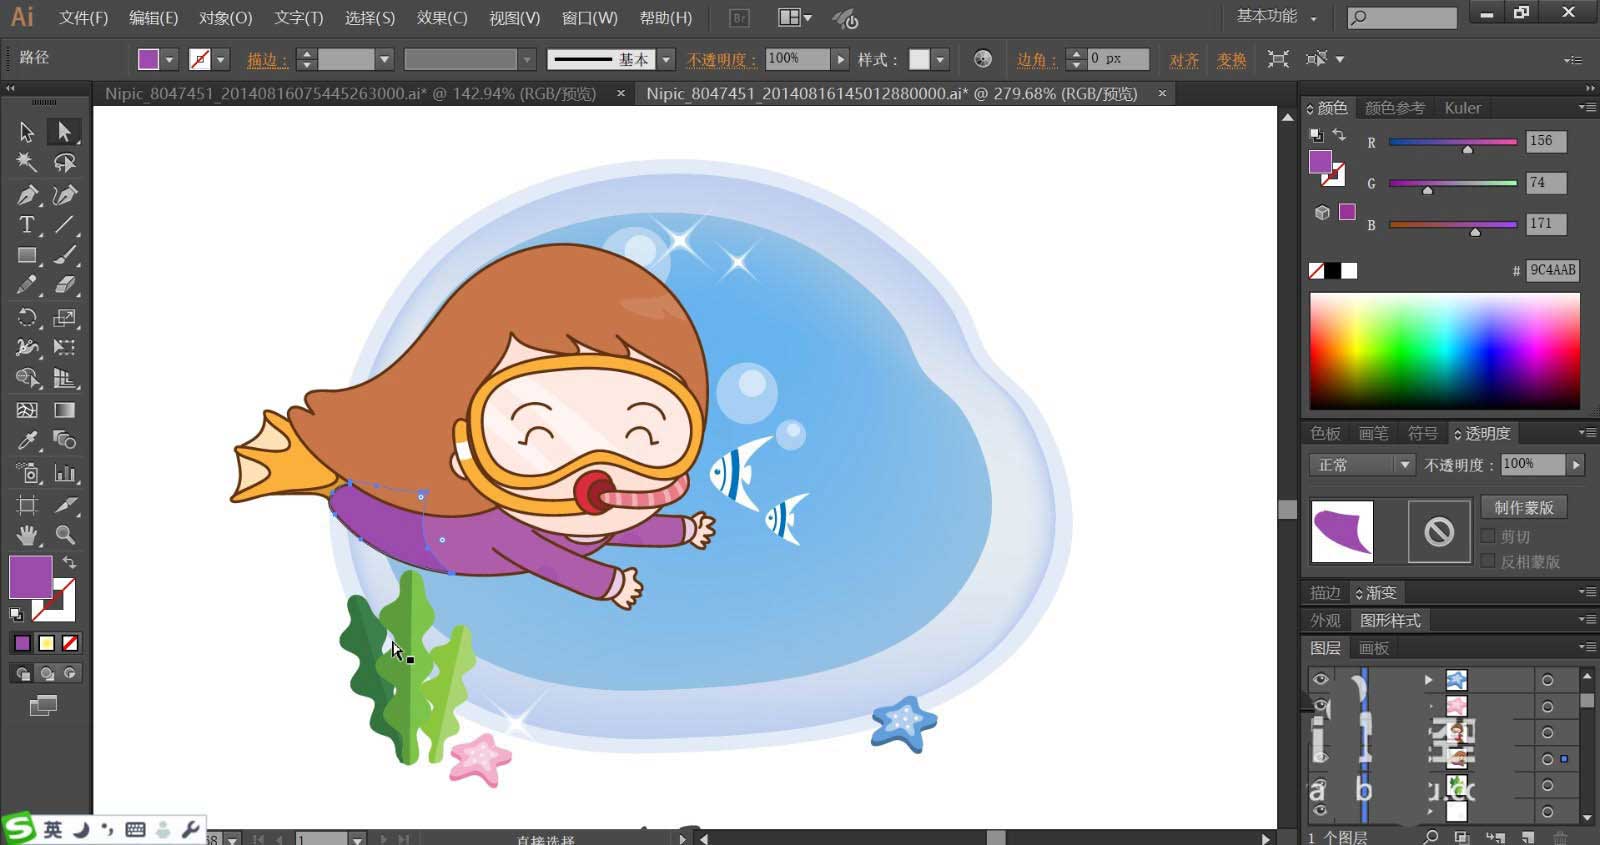Click the 描边 stroke link in control bar
This screenshot has height=845, width=1600.
(267, 60)
